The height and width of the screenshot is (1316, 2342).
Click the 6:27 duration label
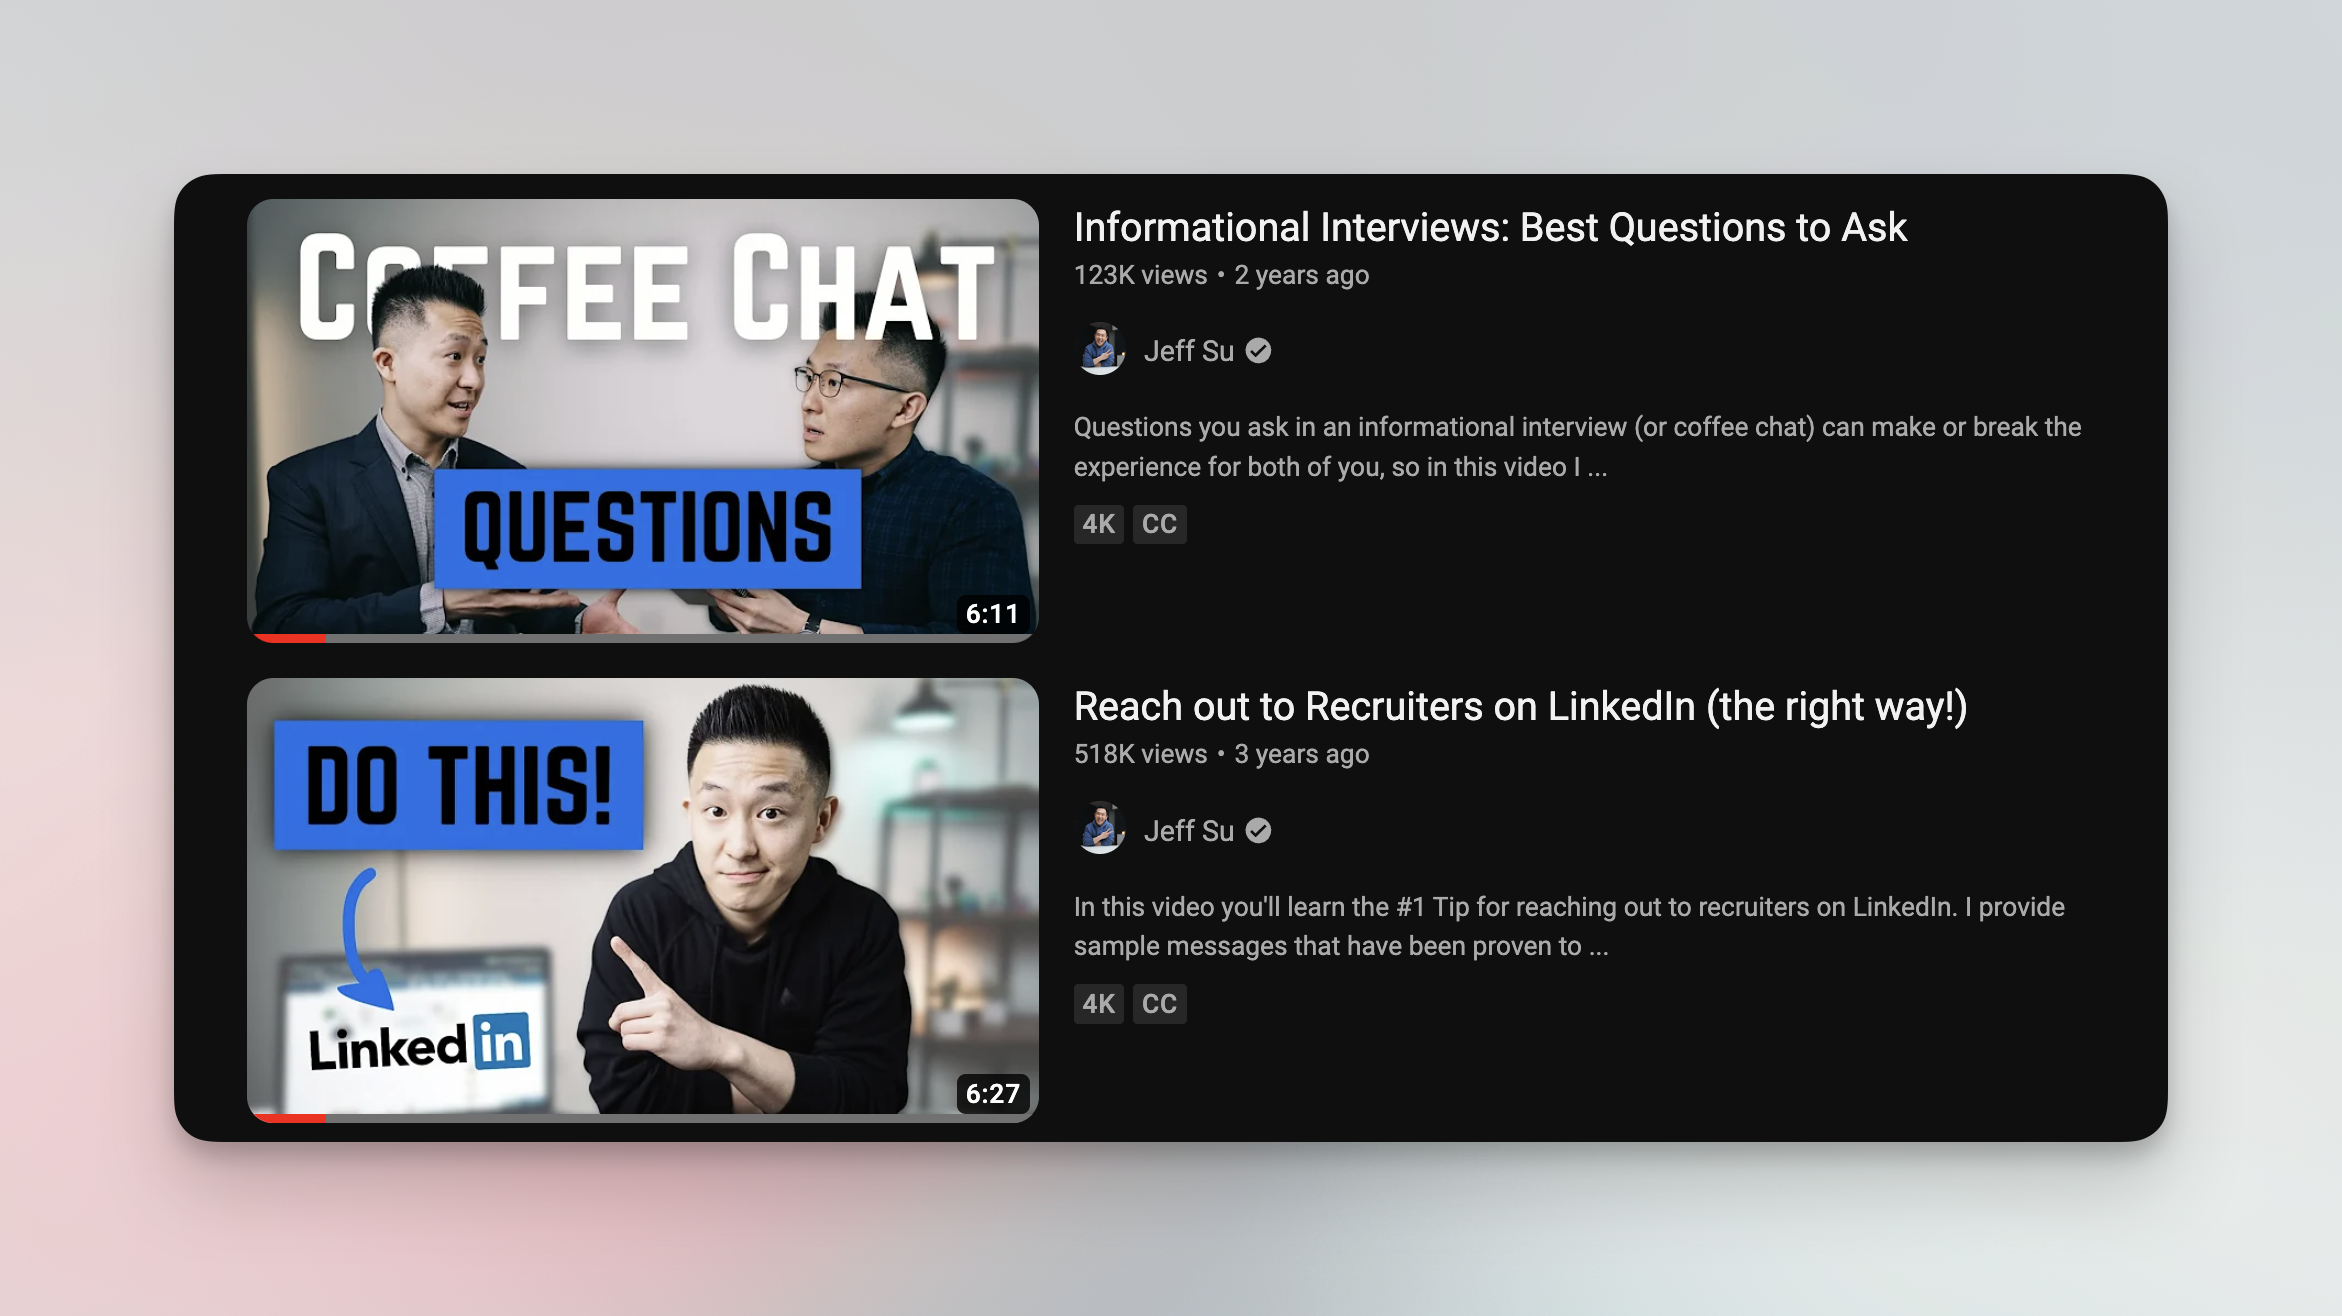point(992,1093)
